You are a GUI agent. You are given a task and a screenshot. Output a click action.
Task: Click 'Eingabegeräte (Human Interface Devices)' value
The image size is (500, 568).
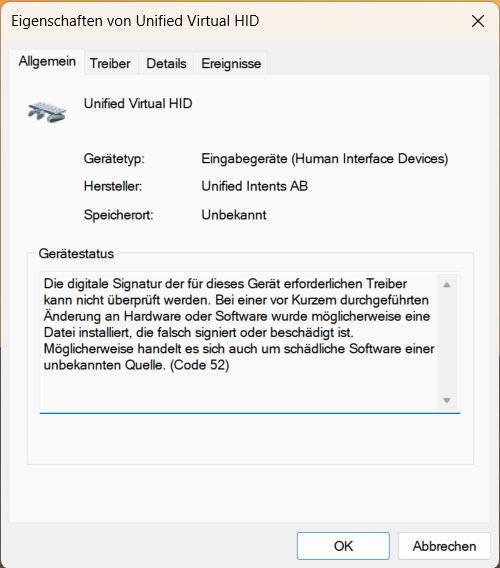(x=325, y=159)
